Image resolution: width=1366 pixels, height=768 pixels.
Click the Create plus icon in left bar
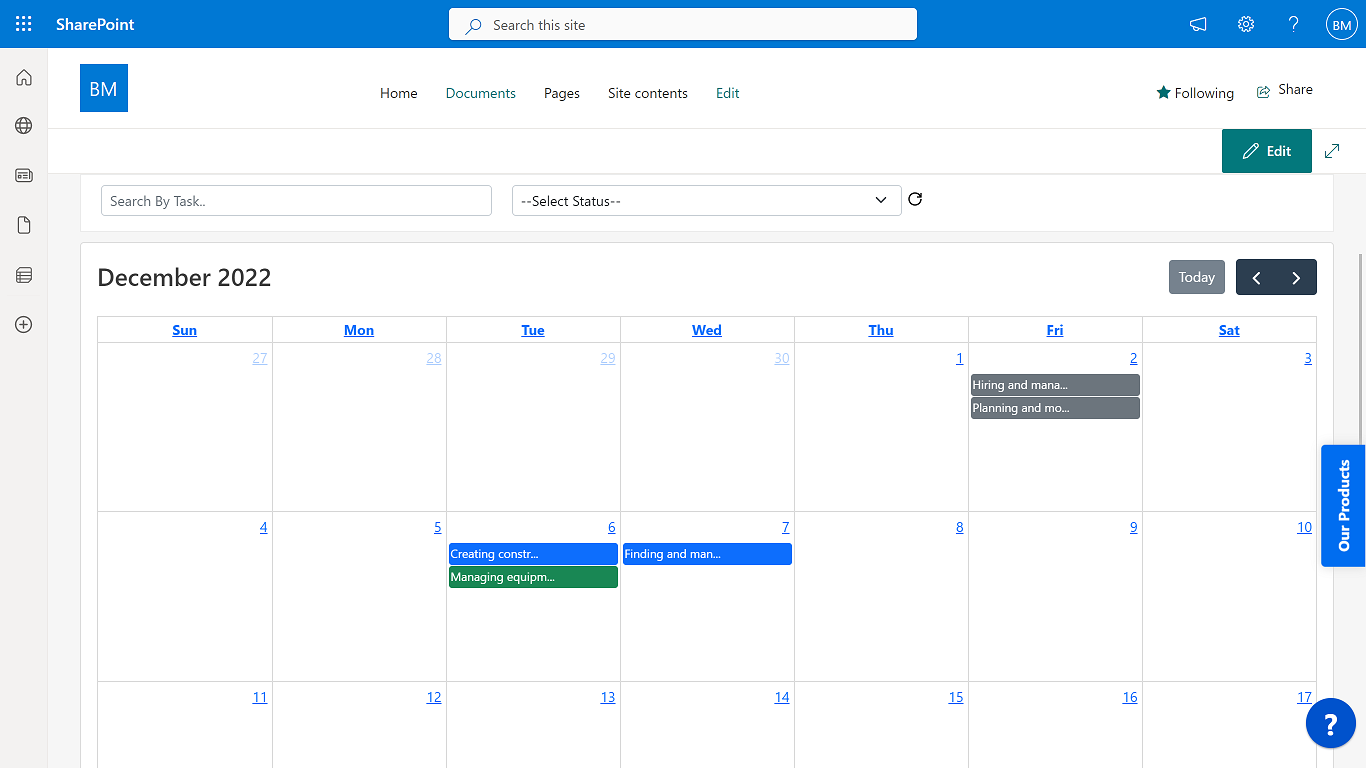24,324
